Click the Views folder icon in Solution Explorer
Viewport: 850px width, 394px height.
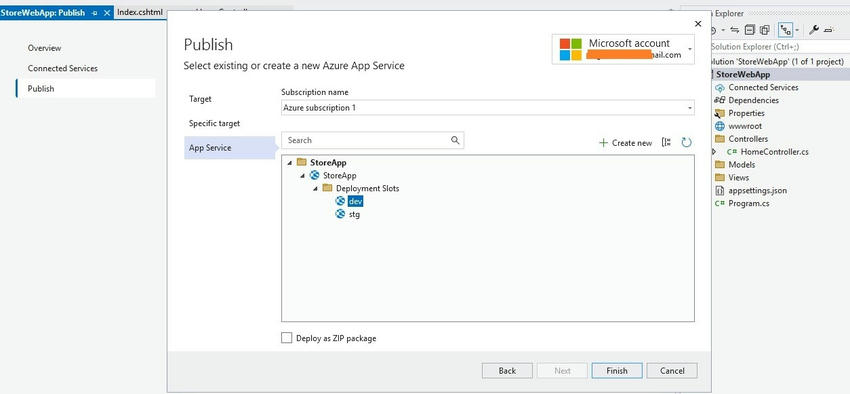point(720,178)
